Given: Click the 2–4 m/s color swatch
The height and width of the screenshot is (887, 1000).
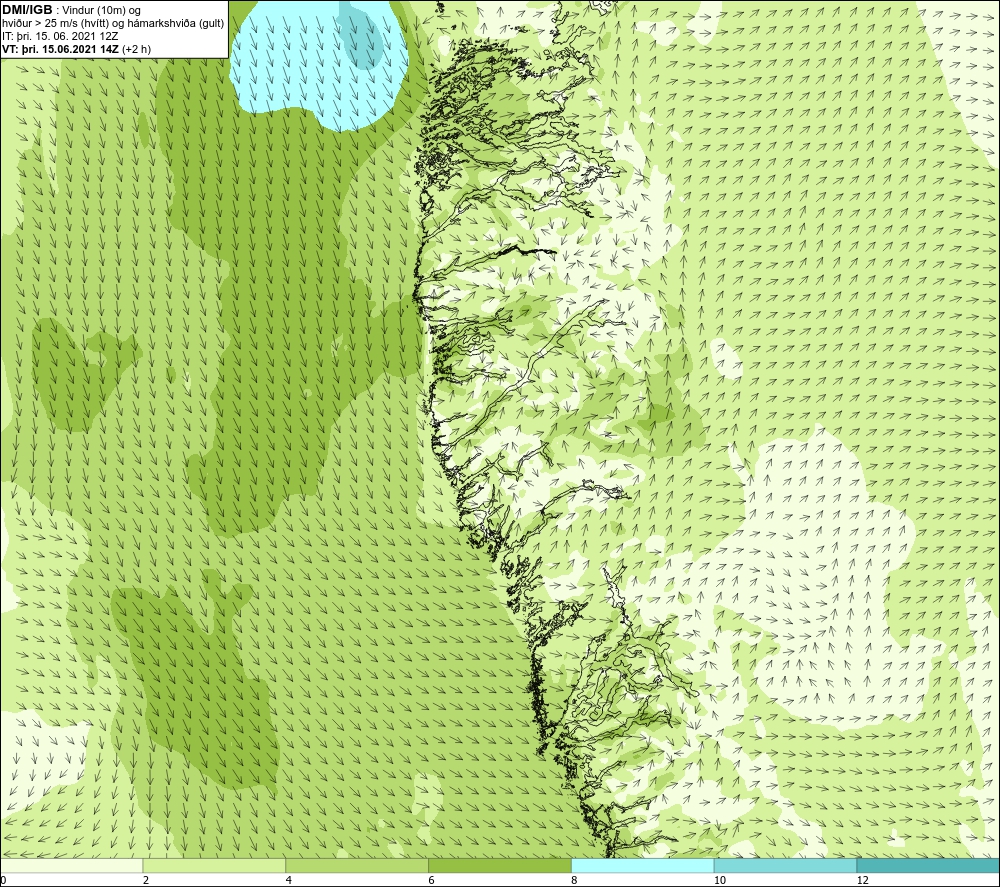Looking at the screenshot, I should (214, 865).
